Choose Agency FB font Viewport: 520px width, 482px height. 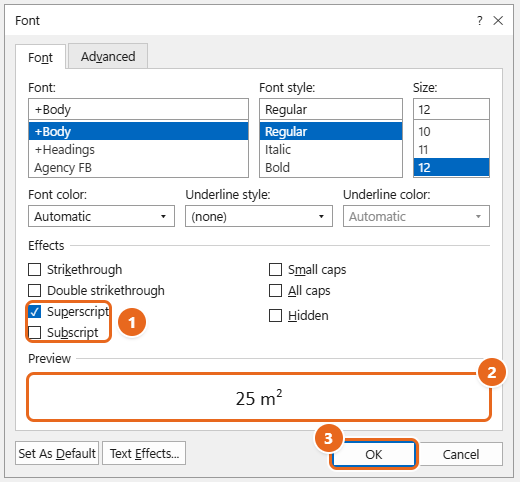click(x=138, y=167)
